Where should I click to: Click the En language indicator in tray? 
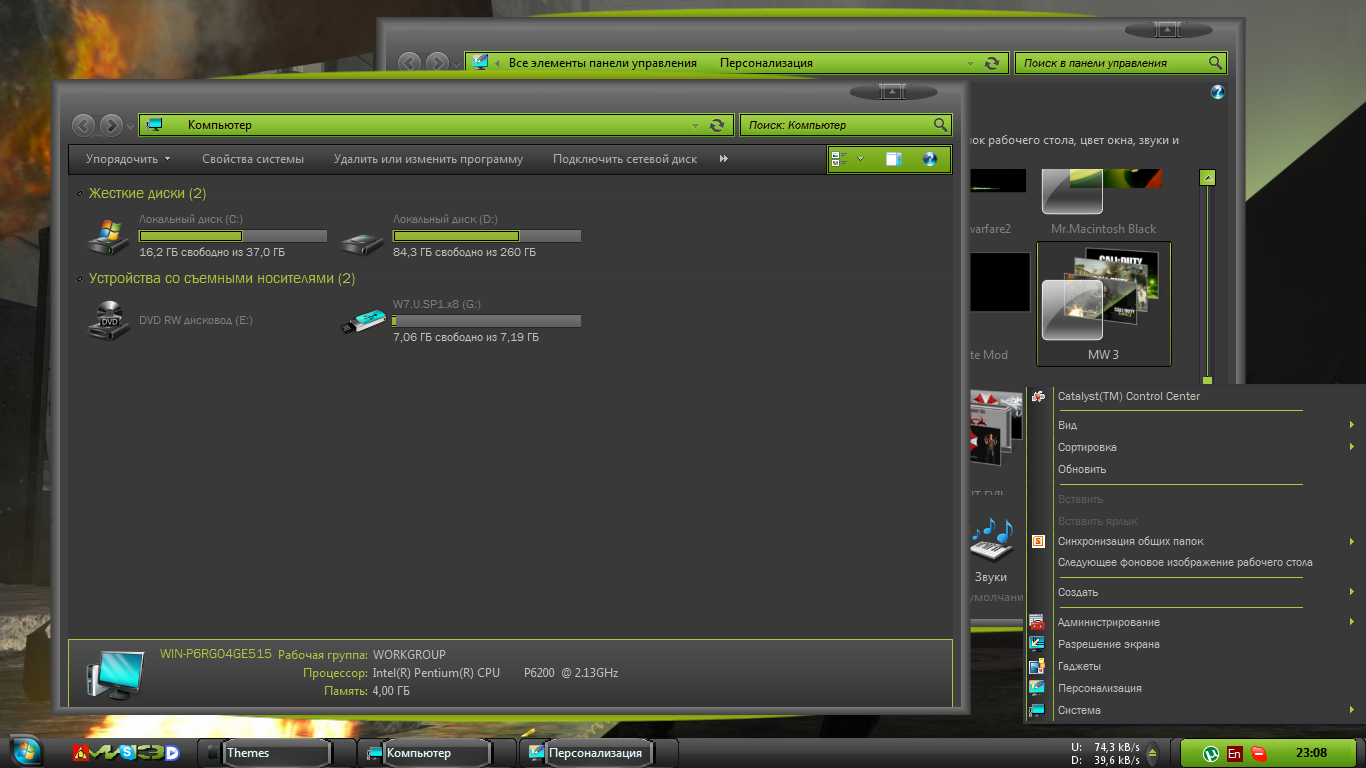pos(1235,753)
